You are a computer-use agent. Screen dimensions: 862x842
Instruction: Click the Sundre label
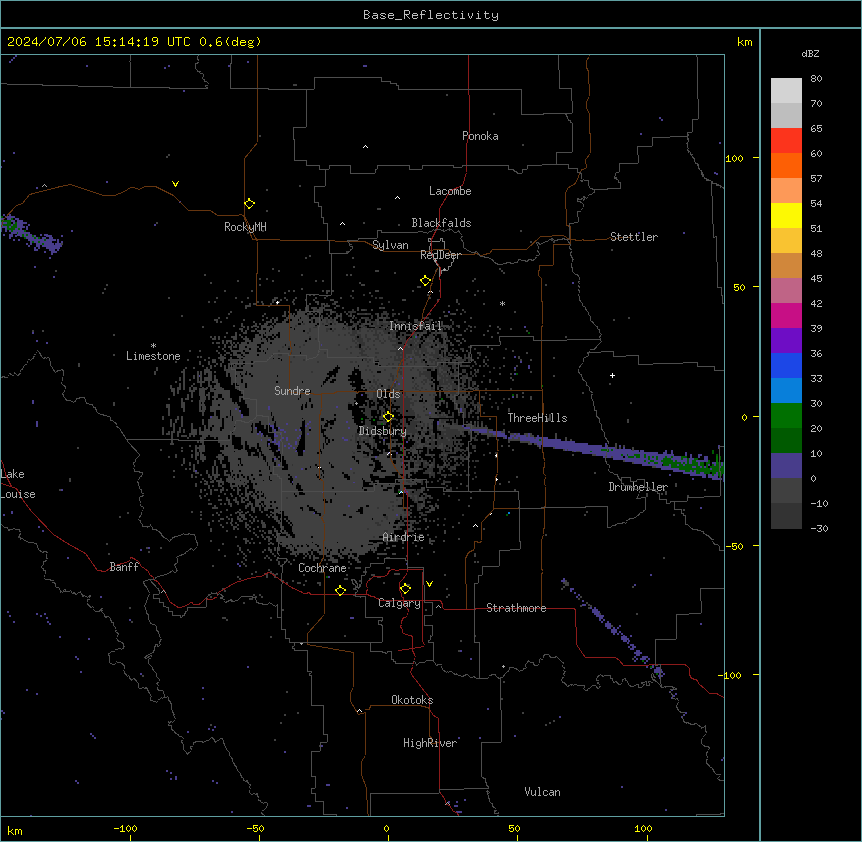[292, 391]
